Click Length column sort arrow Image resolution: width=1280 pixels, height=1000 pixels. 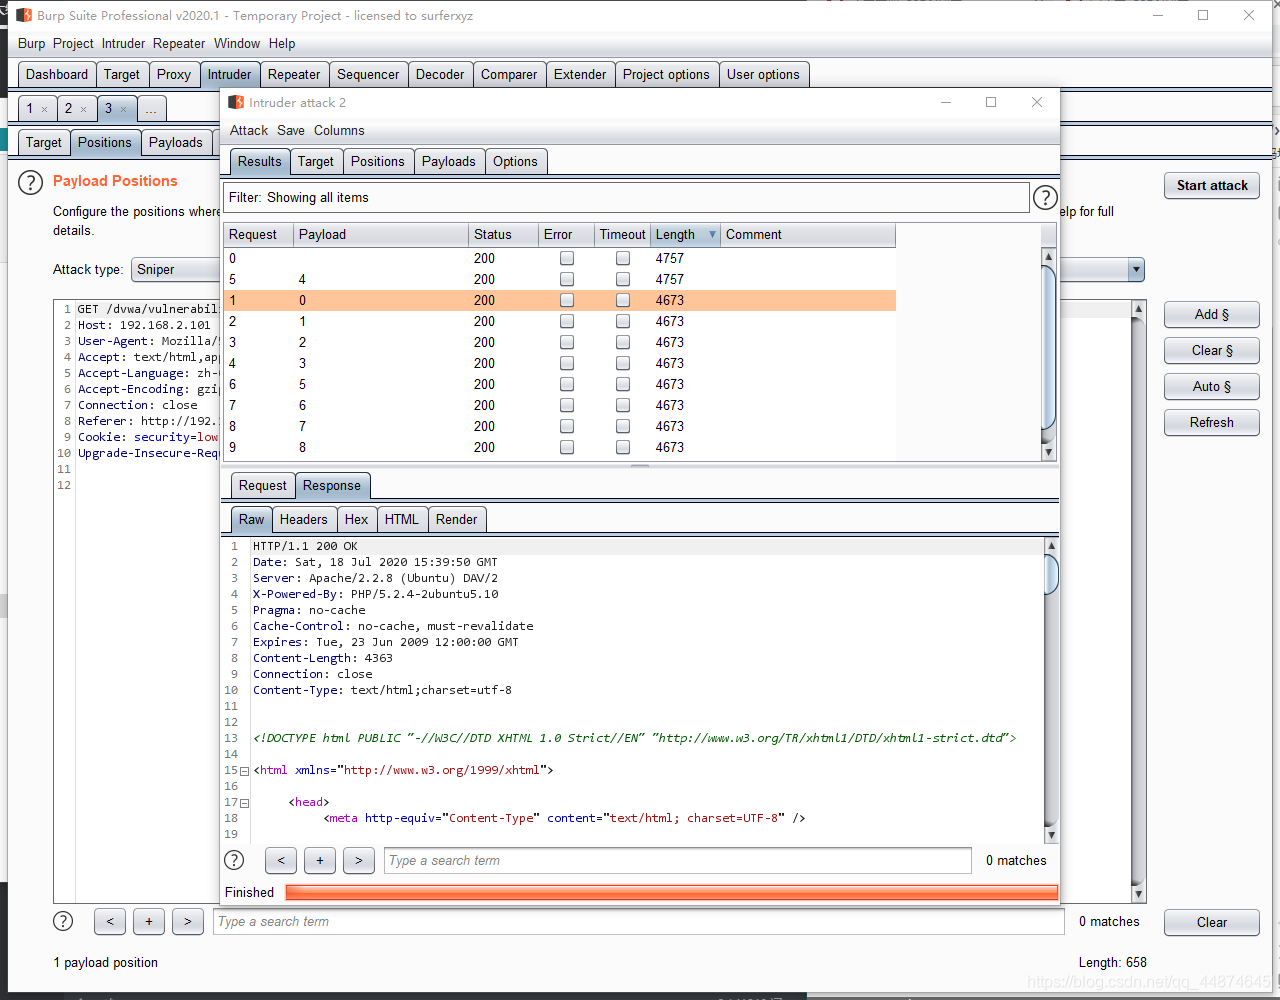pyautogui.click(x=712, y=235)
